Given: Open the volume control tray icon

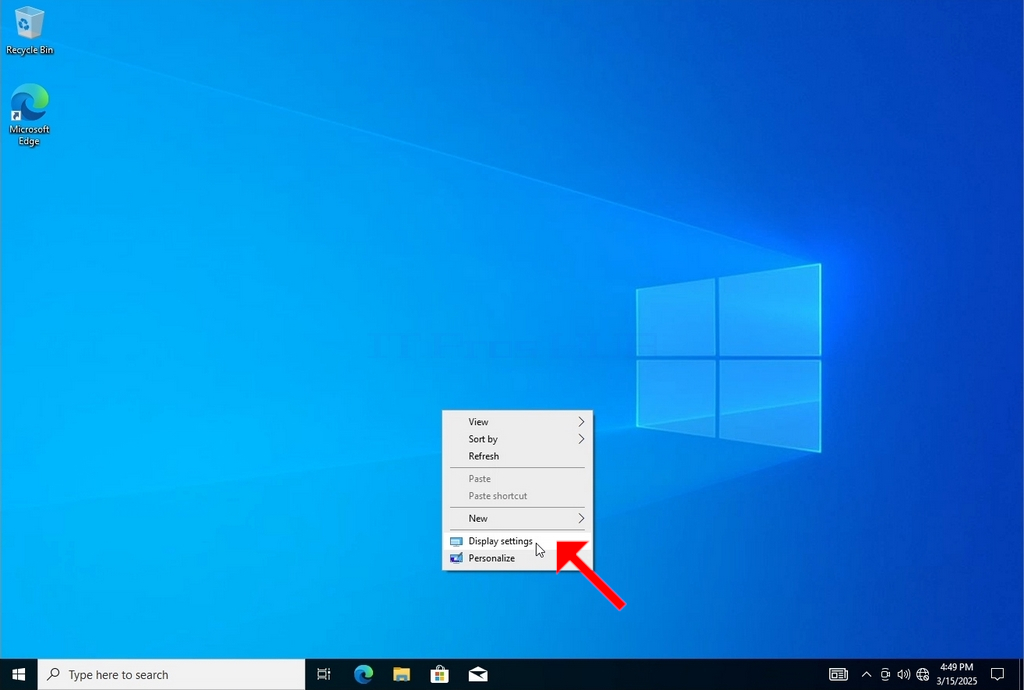Looking at the screenshot, I should [x=904, y=674].
